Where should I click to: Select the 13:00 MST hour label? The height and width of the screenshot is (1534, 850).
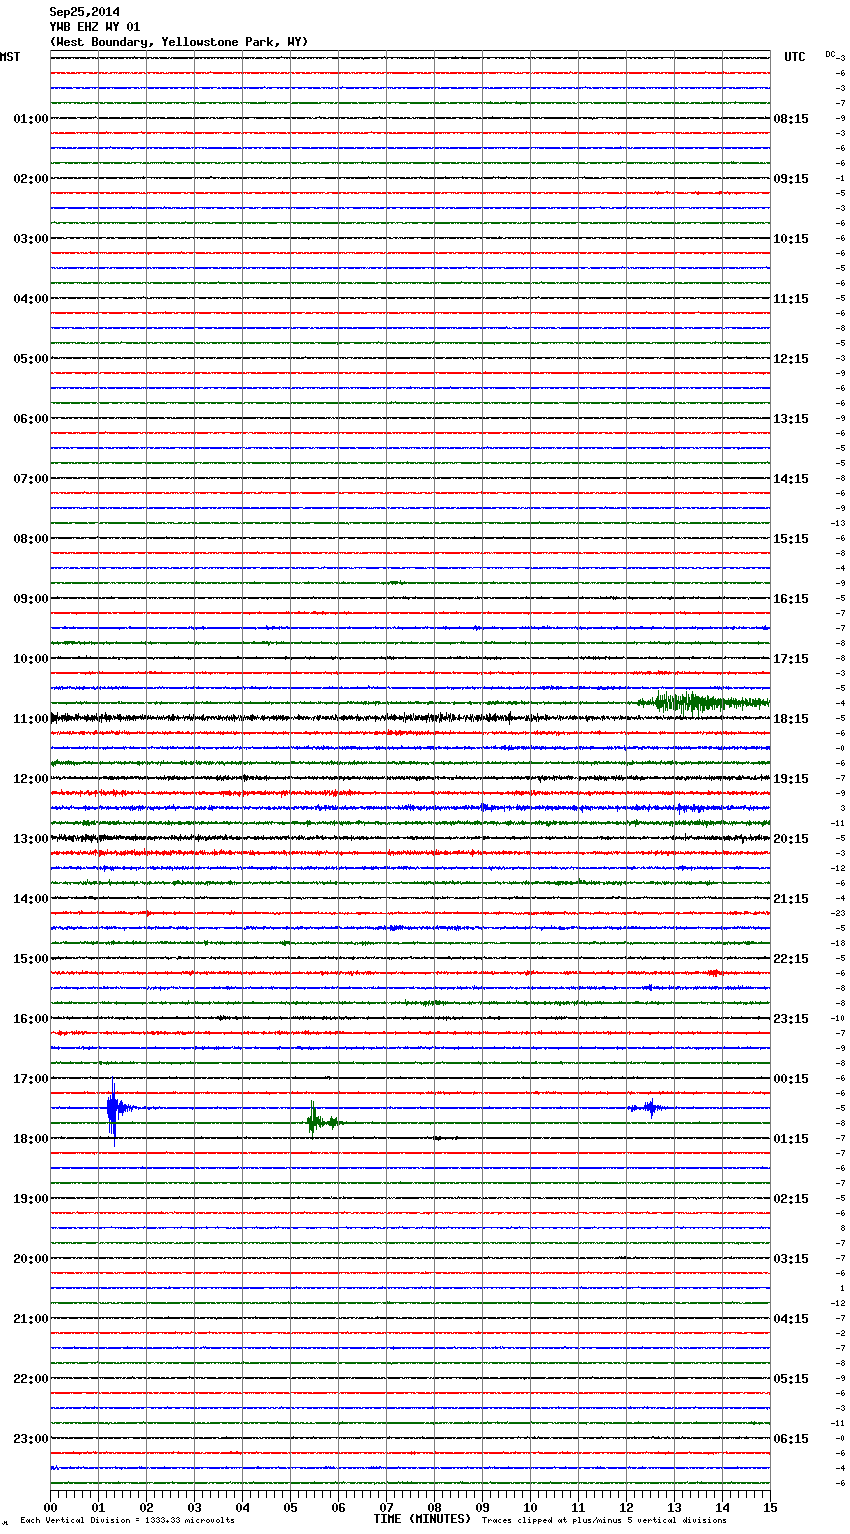(31, 839)
